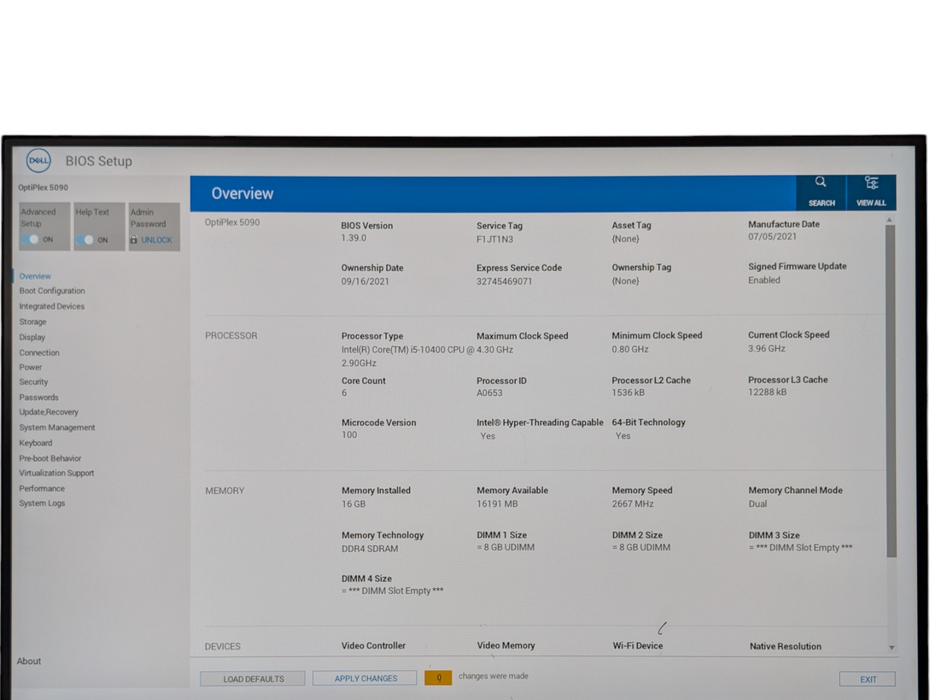Click Signed Firmware Update Enabled value
930x700 pixels.
click(x=764, y=280)
